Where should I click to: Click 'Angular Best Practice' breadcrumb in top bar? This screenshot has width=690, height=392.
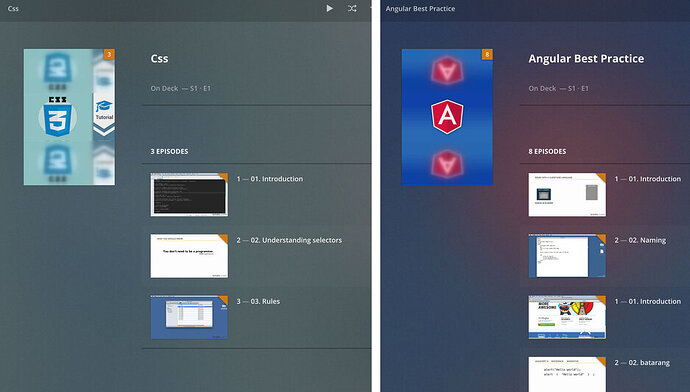pos(420,8)
